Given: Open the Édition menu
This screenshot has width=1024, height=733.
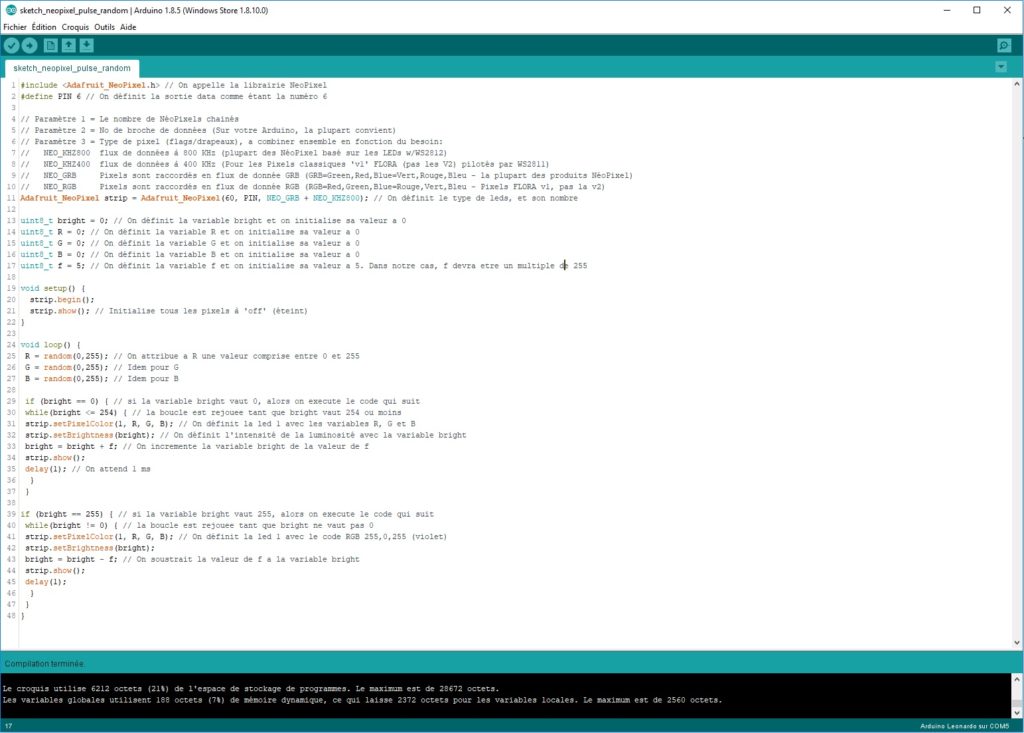Looking at the screenshot, I should click(44, 27).
